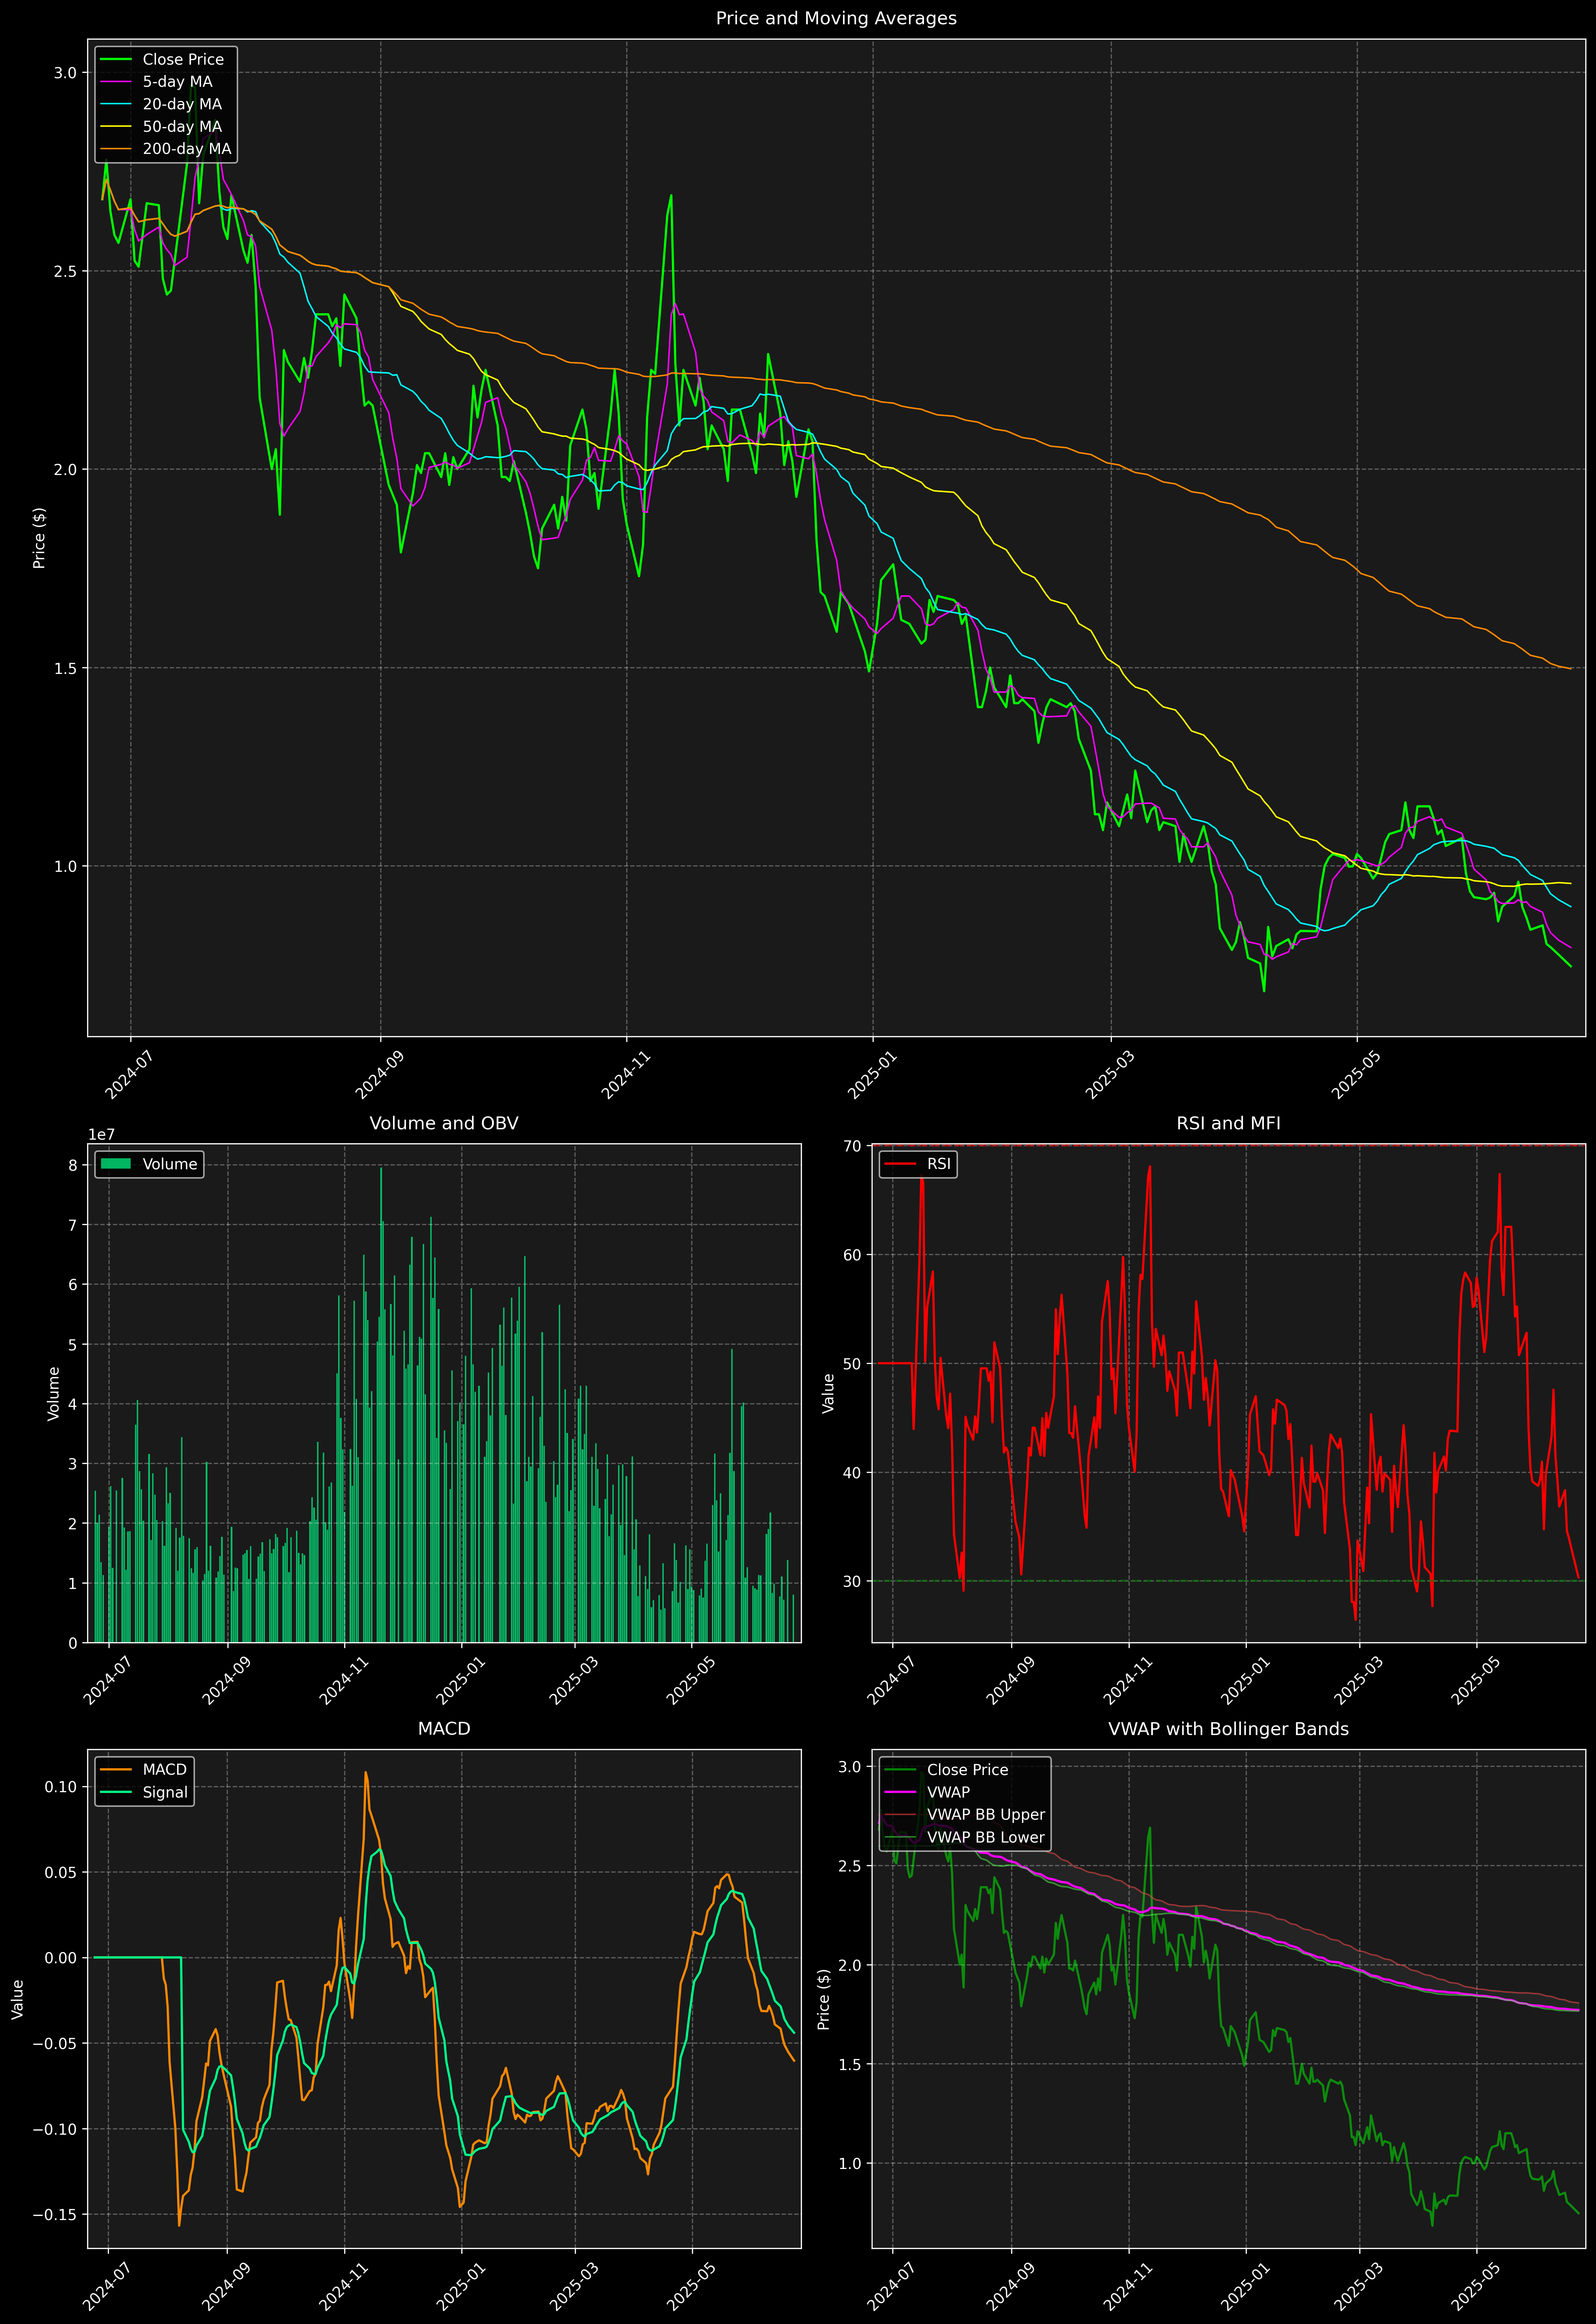Click the "Value" axis label on the RSI chart
The image size is (1596, 2324).
828,1393
